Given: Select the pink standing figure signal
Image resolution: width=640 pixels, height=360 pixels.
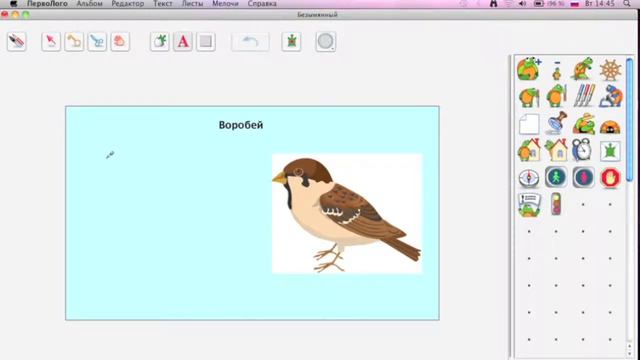Looking at the screenshot, I should pos(583,178).
